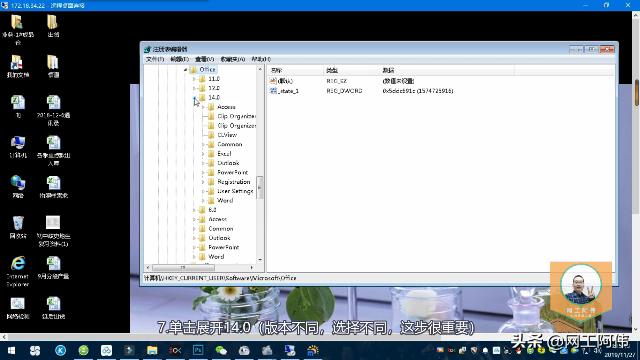Screen dimensions: 640x360
Task: Select the Excel key folder icon
Action: click(x=211, y=154)
